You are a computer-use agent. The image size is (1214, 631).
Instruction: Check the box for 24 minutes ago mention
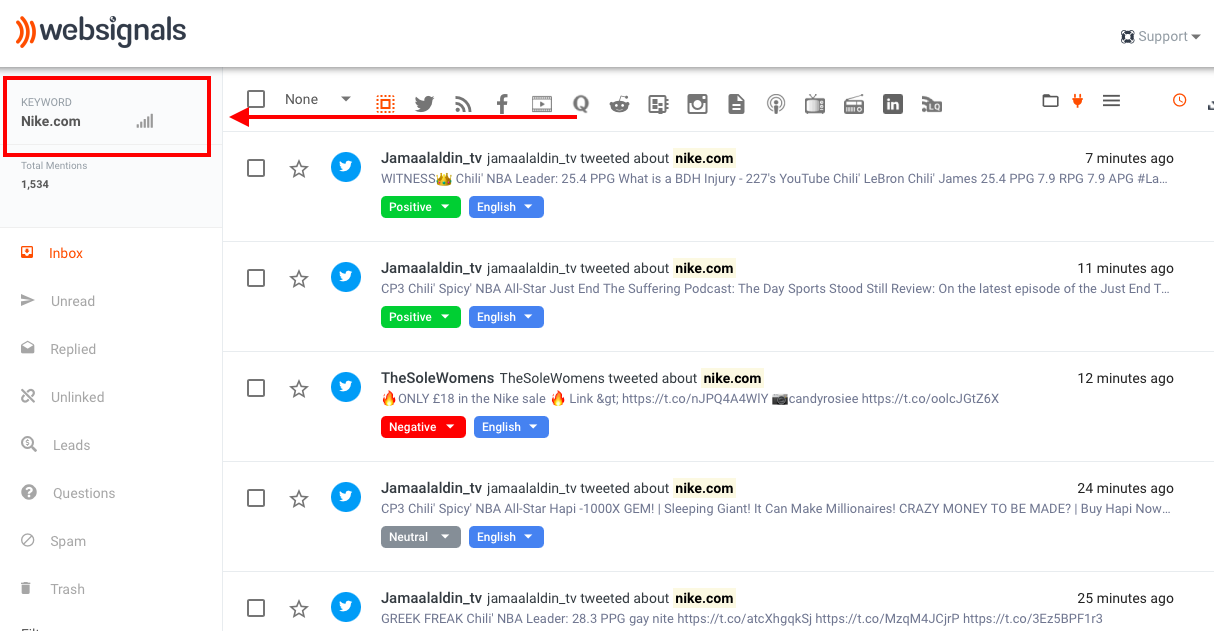256,498
